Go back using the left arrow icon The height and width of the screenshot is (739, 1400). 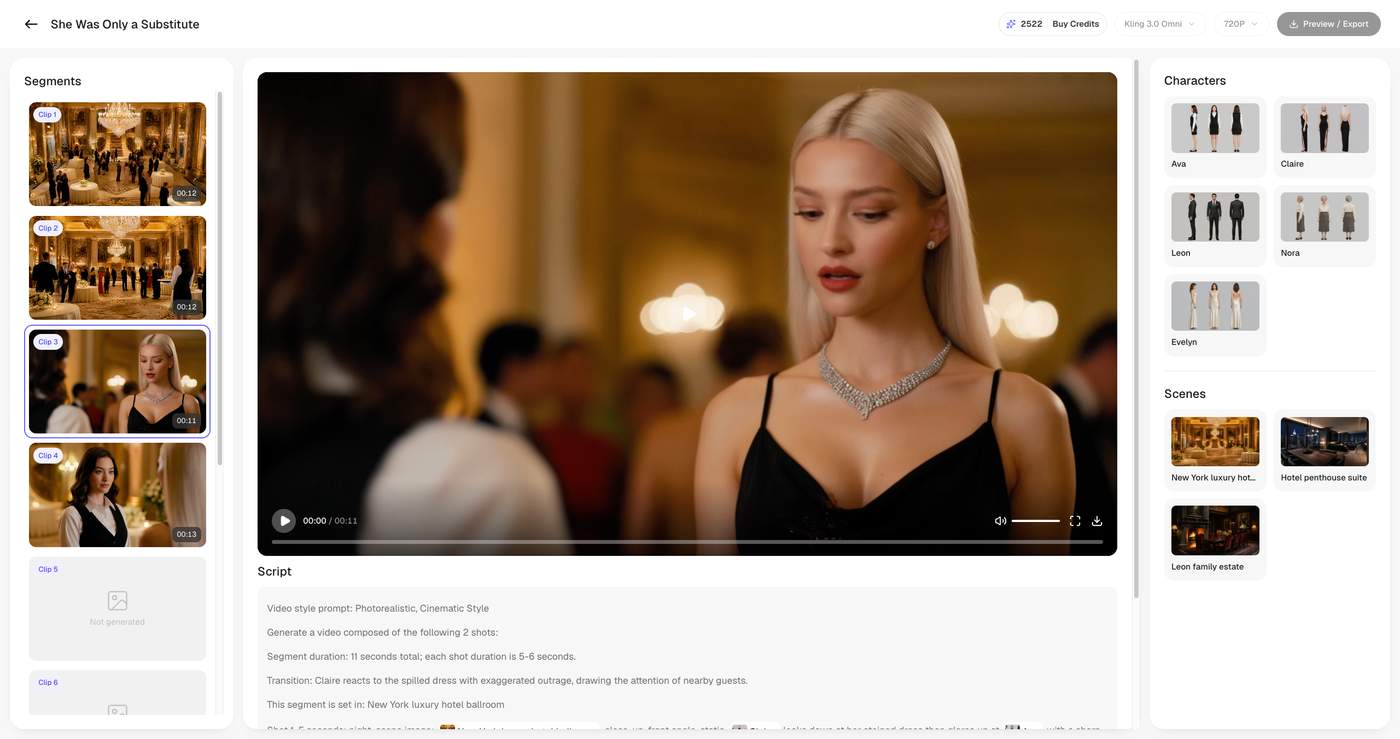pyautogui.click(x=31, y=24)
